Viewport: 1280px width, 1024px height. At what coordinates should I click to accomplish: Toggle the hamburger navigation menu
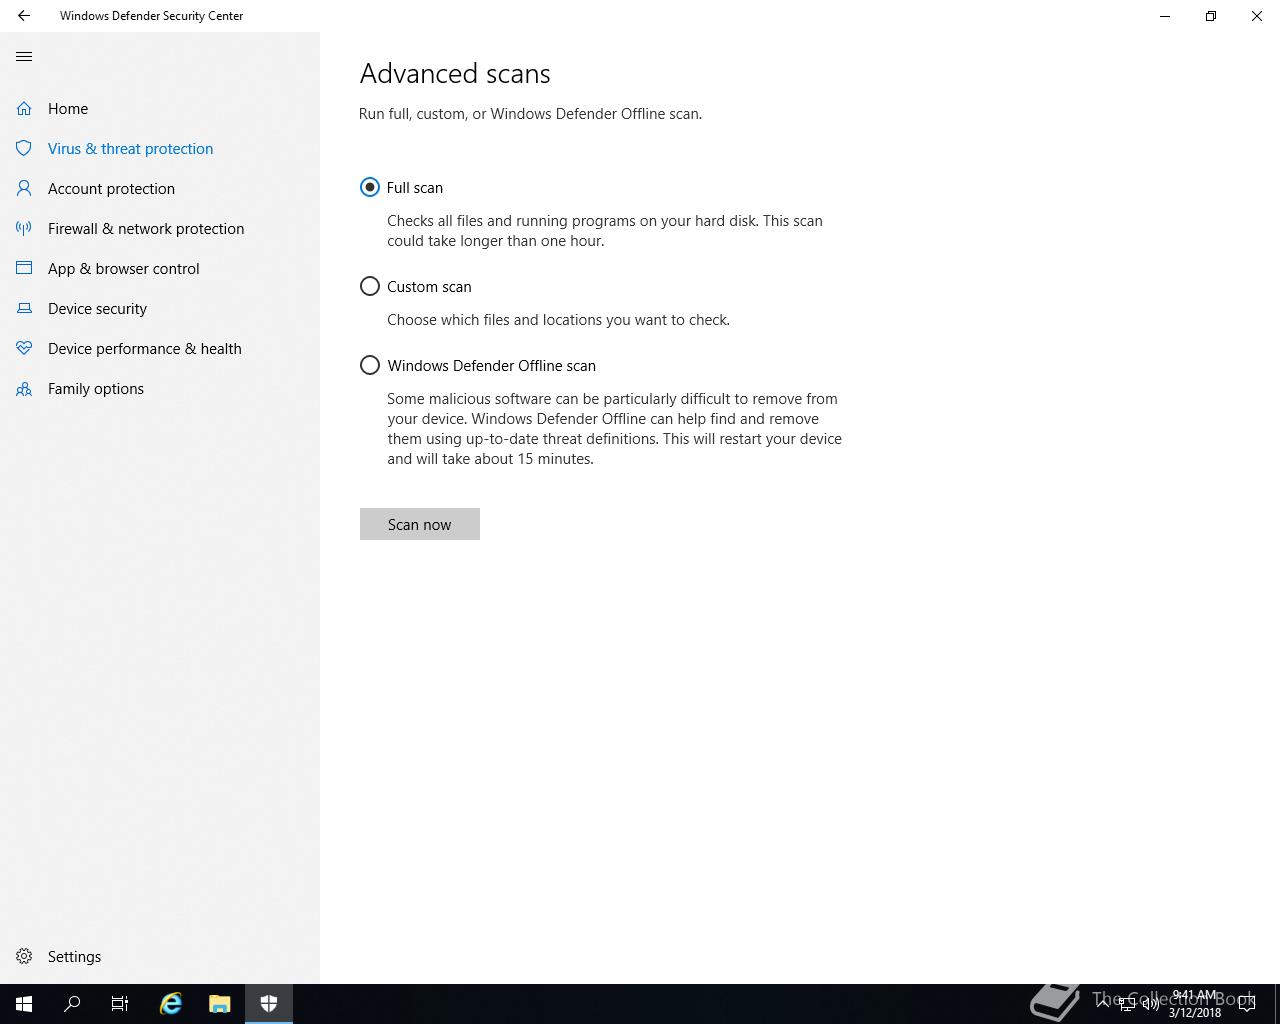pos(24,57)
